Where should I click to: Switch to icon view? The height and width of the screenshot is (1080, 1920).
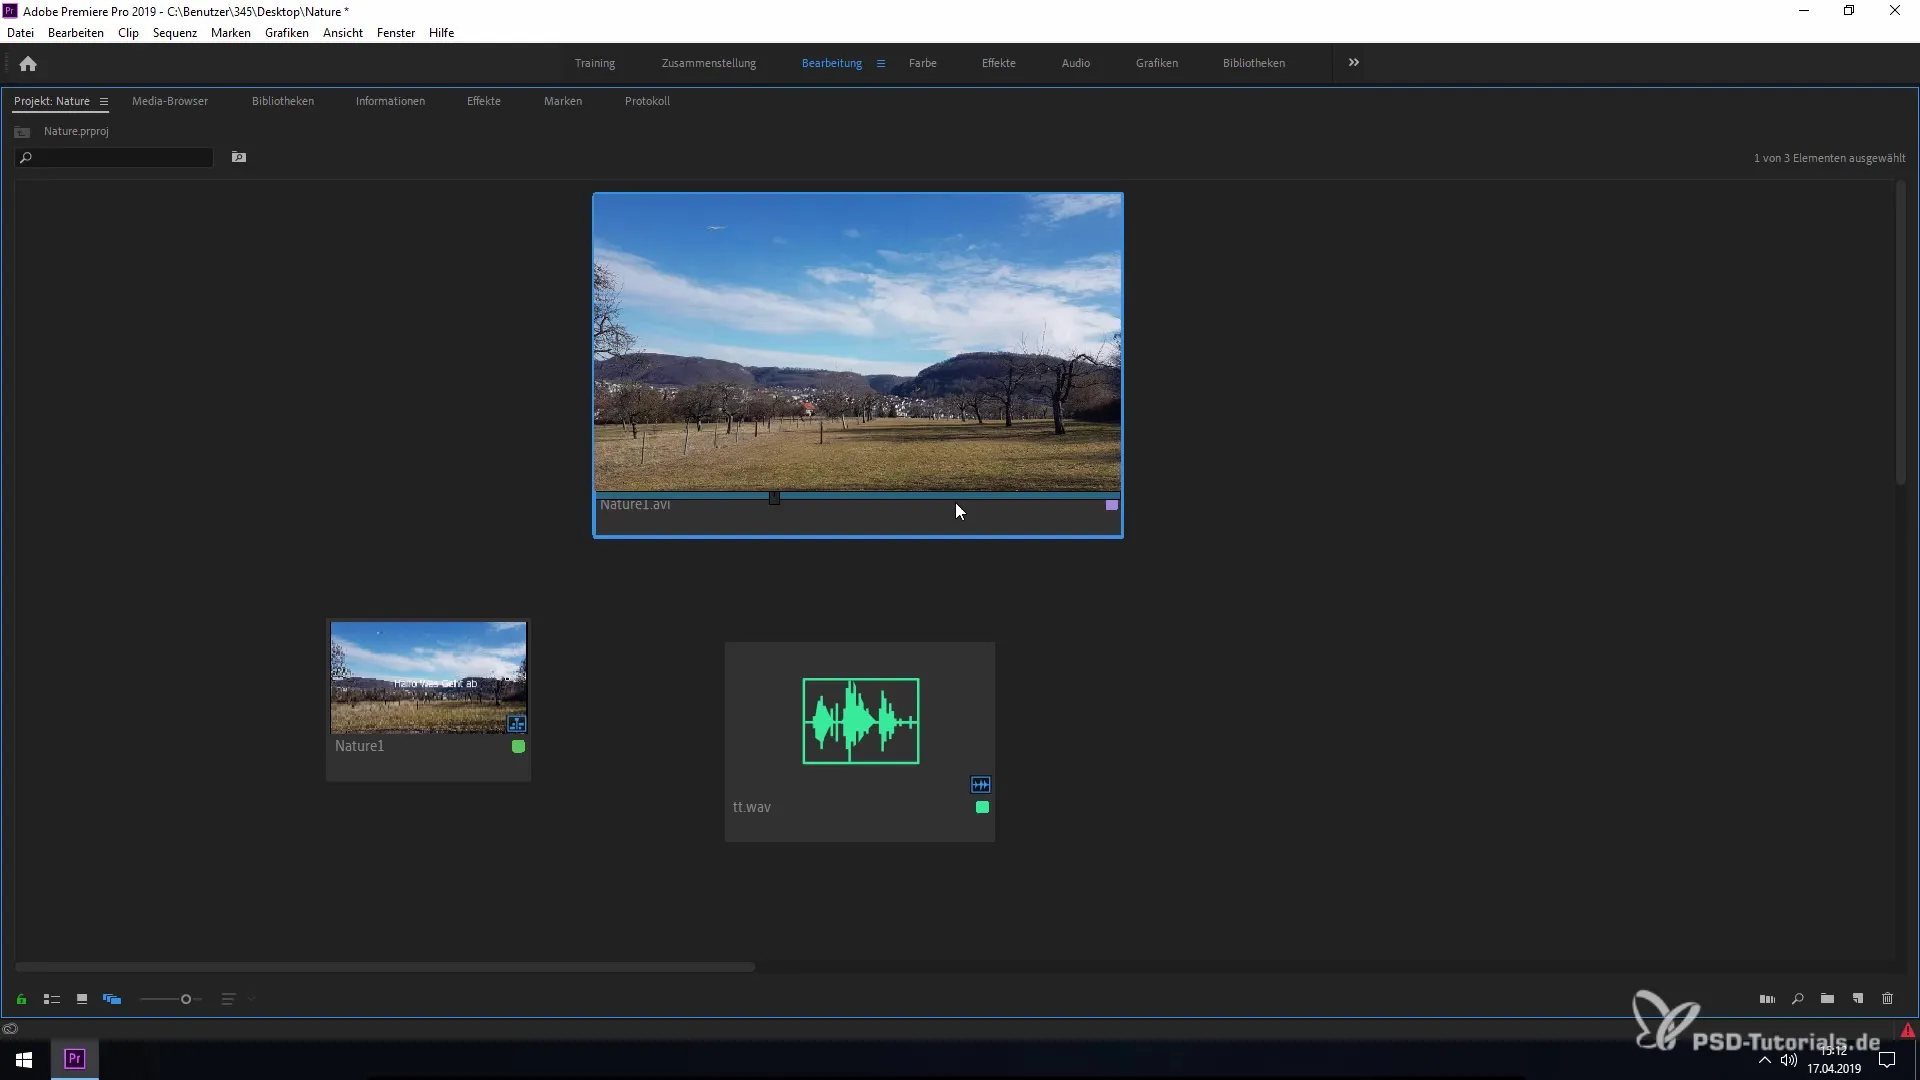(x=82, y=999)
